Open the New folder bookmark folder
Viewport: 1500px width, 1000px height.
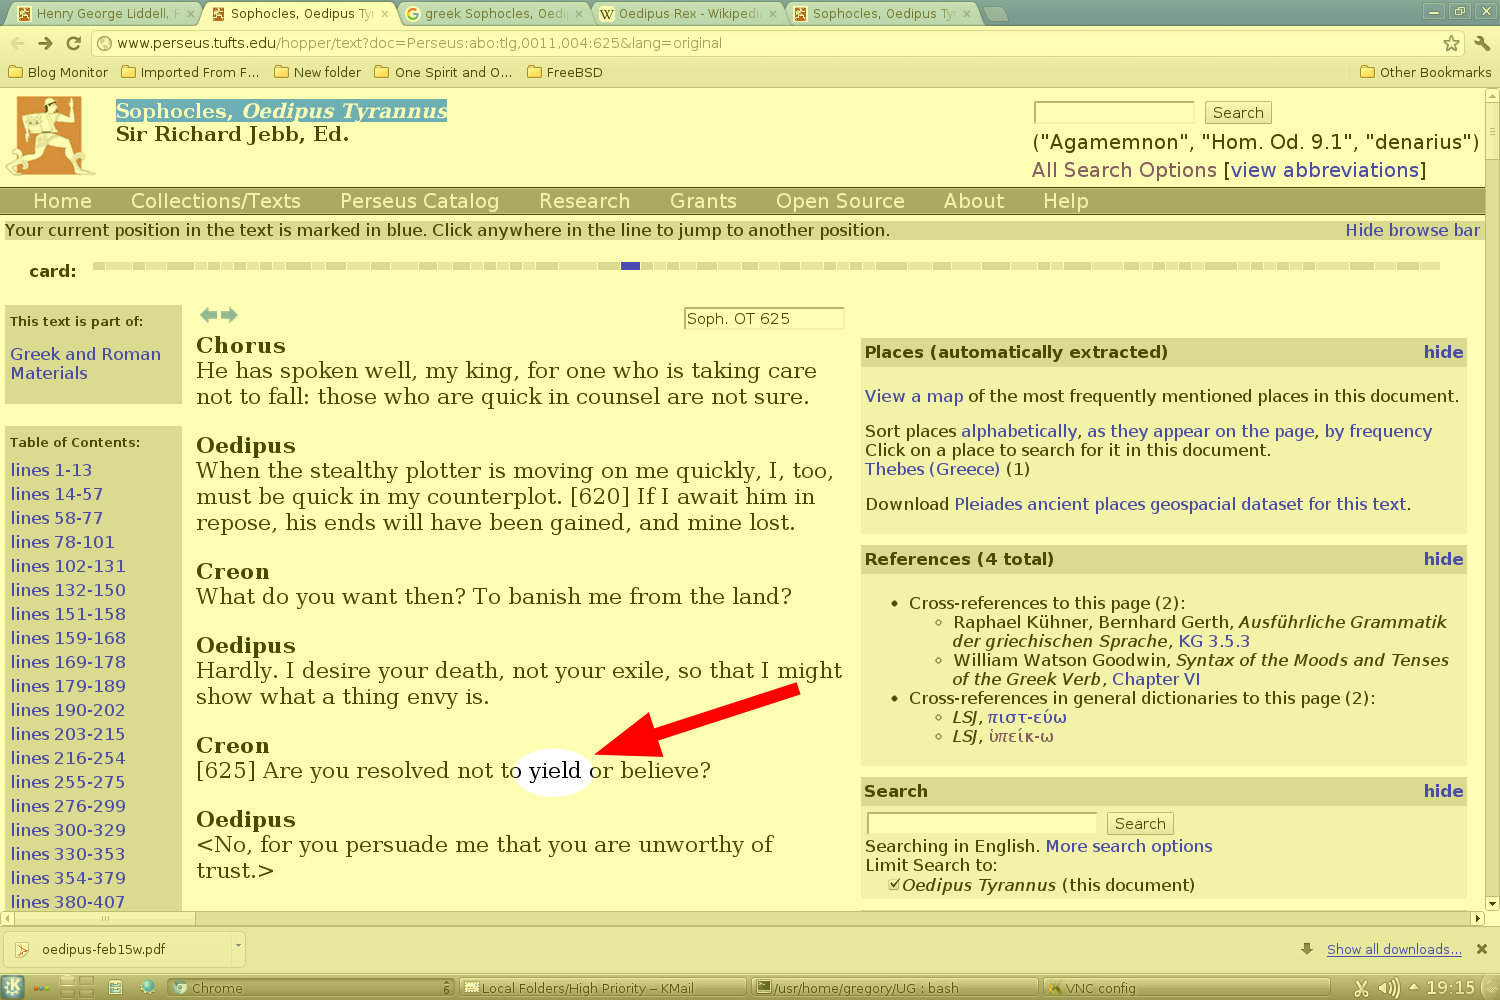[317, 72]
